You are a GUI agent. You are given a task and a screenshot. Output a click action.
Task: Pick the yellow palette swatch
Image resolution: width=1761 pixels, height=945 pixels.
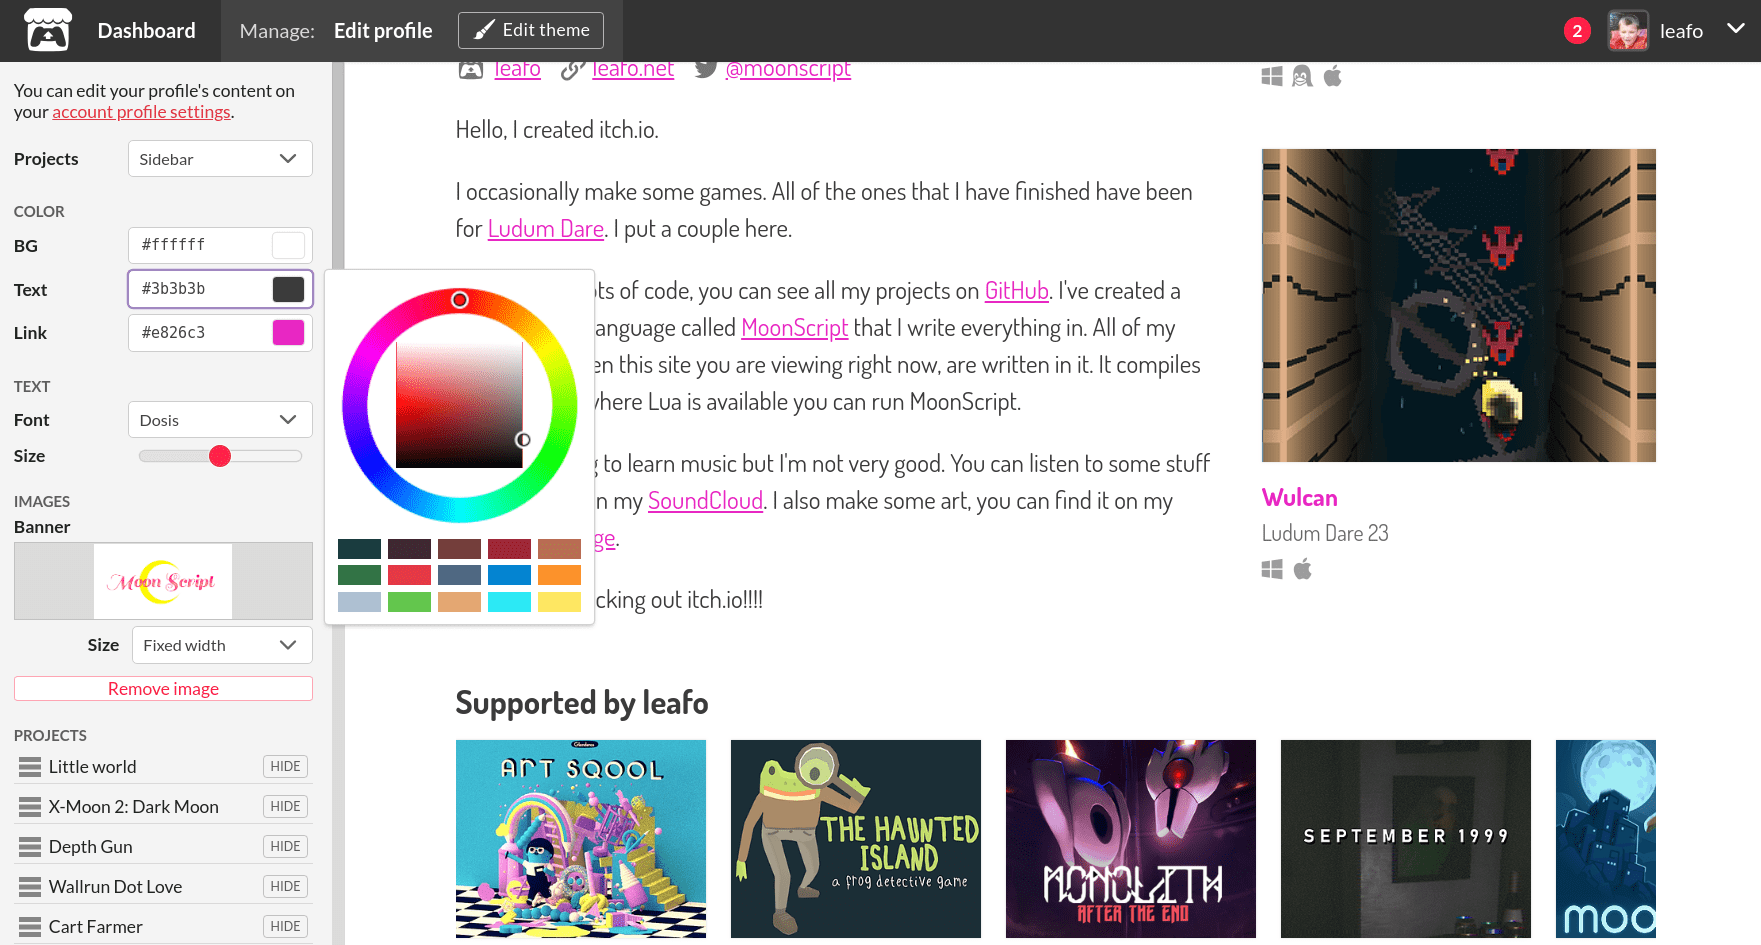tap(559, 602)
